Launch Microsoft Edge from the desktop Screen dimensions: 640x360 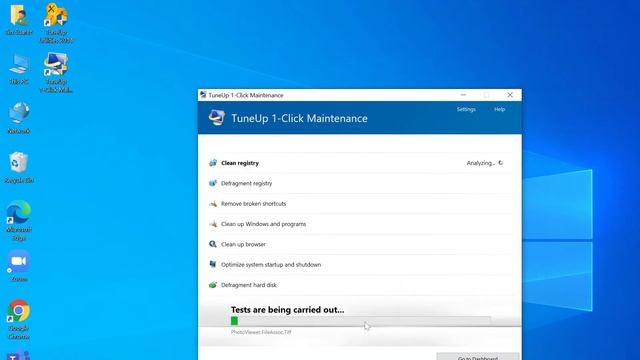[x=19, y=221]
